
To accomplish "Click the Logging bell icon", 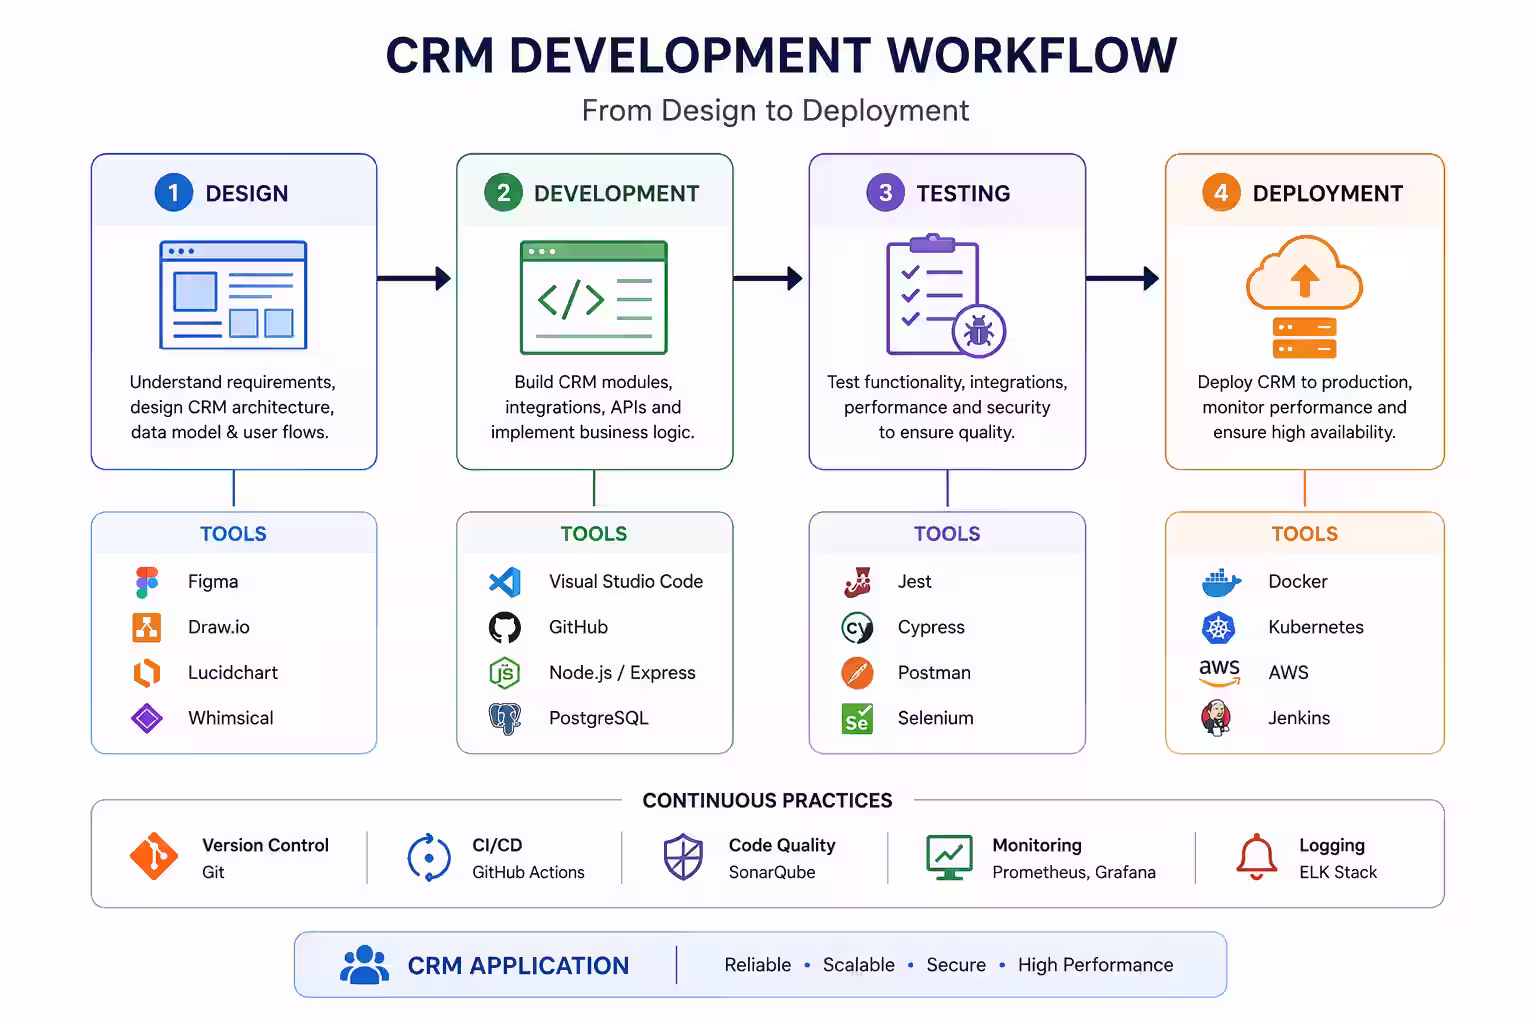I will tap(1257, 857).
